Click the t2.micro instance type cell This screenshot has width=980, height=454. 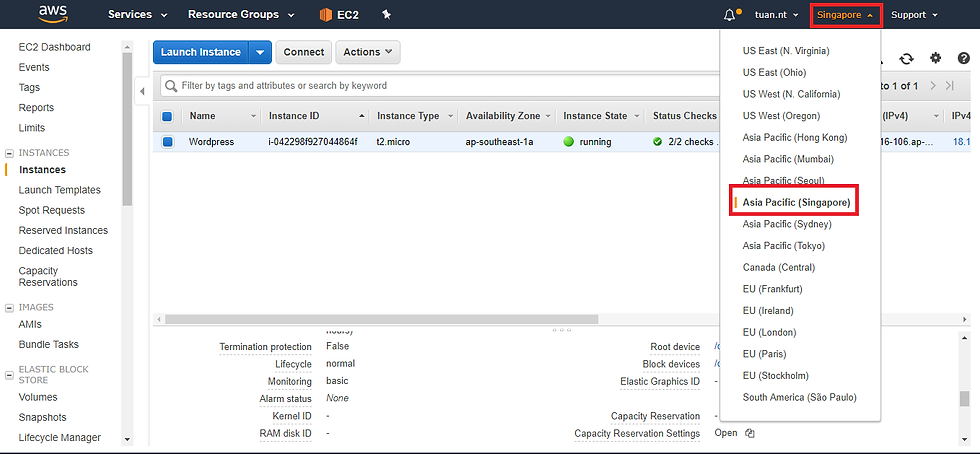[x=393, y=142]
